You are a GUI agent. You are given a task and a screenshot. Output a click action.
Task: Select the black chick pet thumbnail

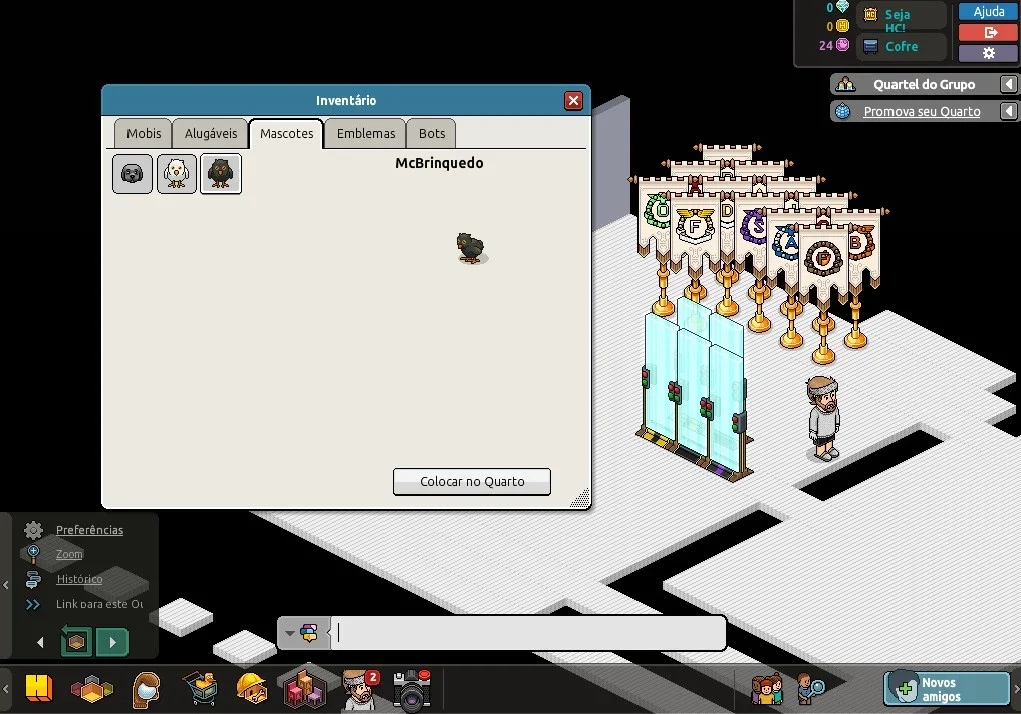221,174
